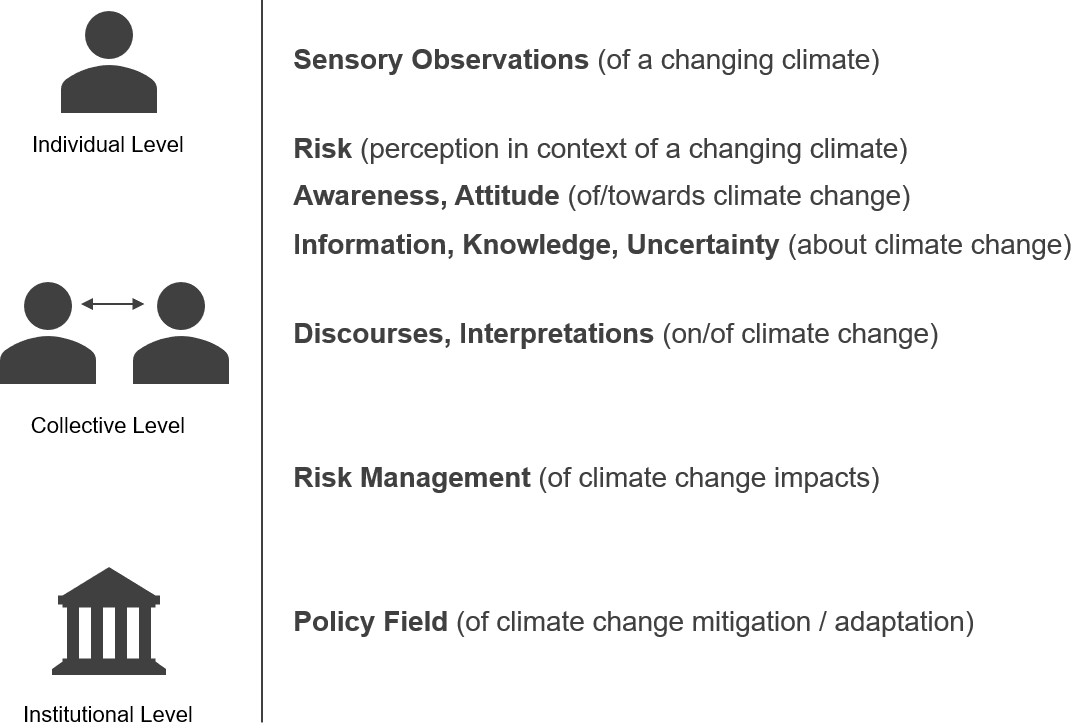
Task: Click the bold 'Awareness, Attitude' text
Action: (x=426, y=196)
